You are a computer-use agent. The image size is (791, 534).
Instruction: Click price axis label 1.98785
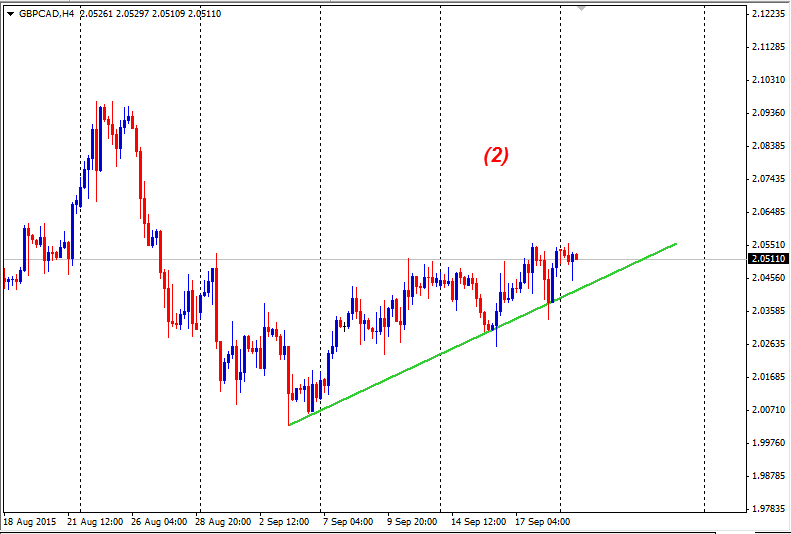pyautogui.click(x=768, y=476)
